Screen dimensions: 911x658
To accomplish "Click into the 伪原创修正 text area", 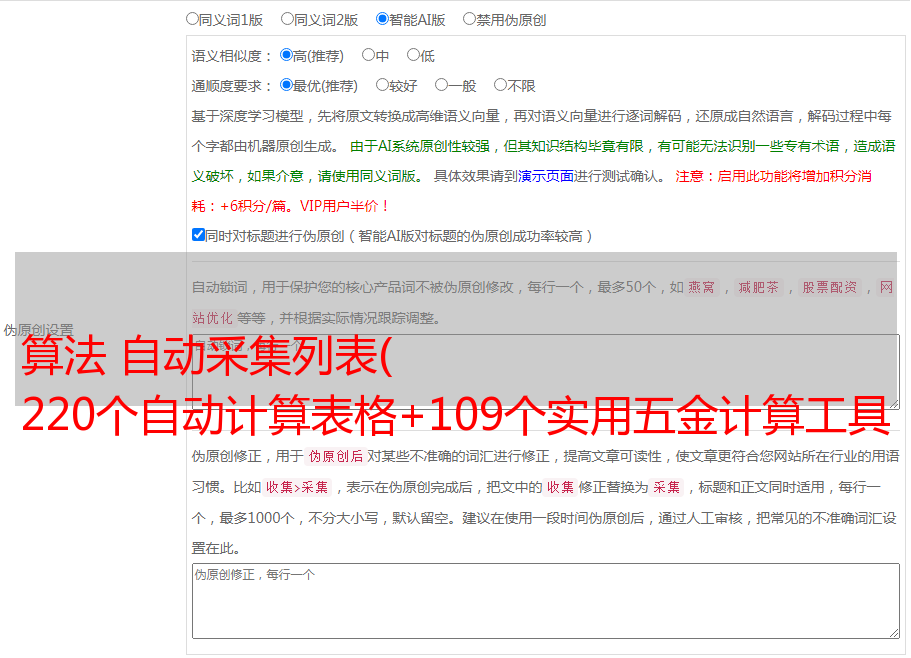I will (x=546, y=601).
